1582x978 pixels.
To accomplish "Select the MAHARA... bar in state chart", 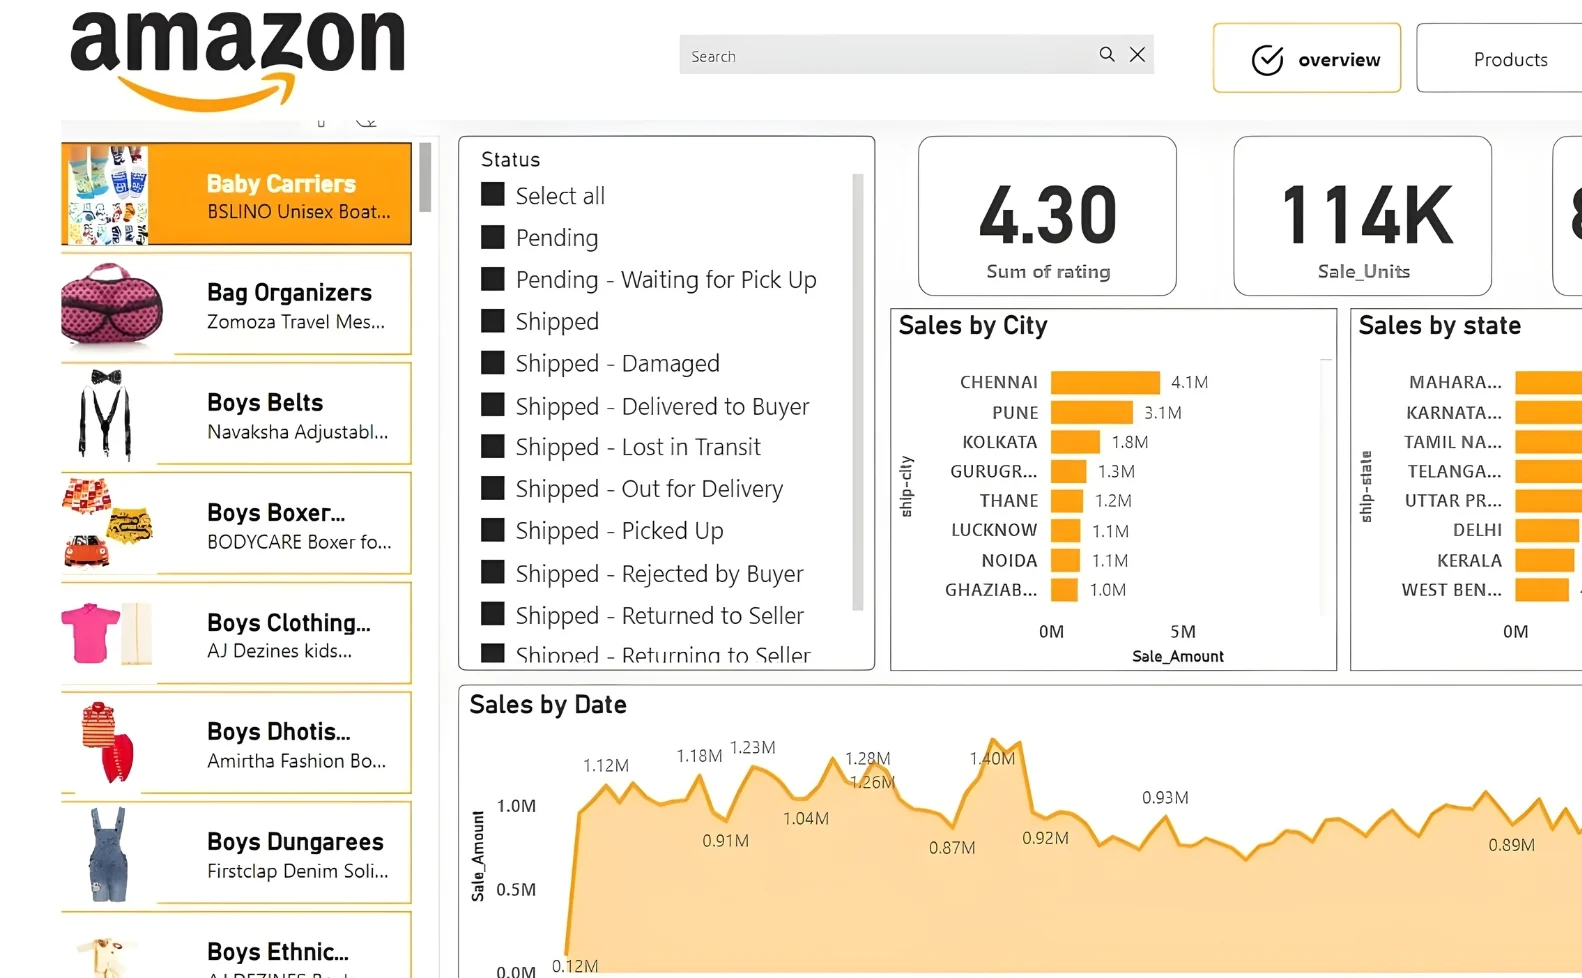I will tap(1548, 382).
